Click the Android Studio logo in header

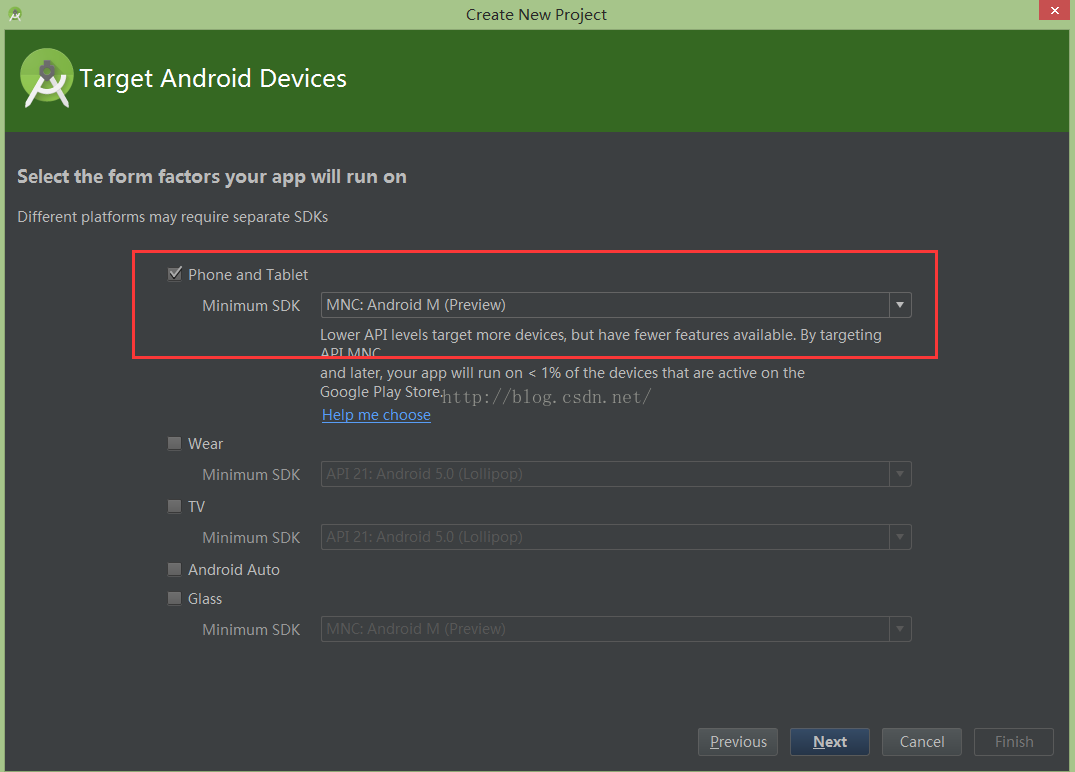tap(47, 78)
